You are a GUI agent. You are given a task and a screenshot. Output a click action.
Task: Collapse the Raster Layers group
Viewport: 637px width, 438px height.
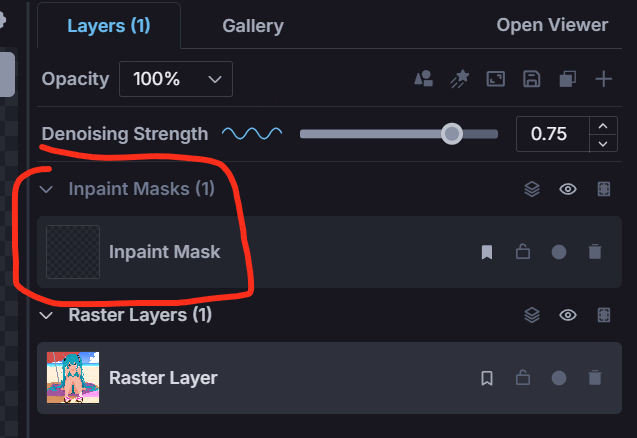46,315
